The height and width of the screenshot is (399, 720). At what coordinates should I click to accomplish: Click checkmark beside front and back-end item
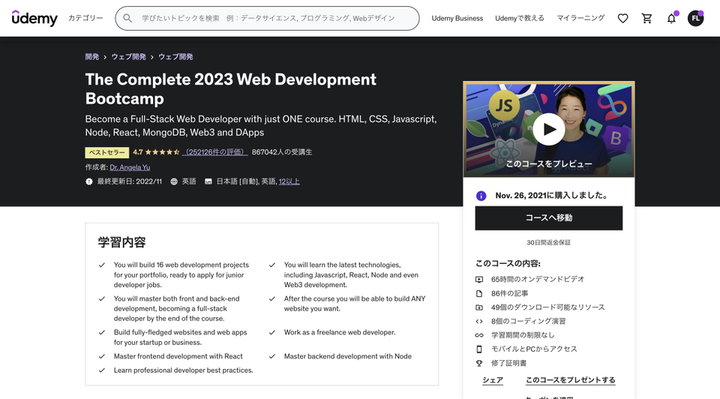[x=102, y=298]
